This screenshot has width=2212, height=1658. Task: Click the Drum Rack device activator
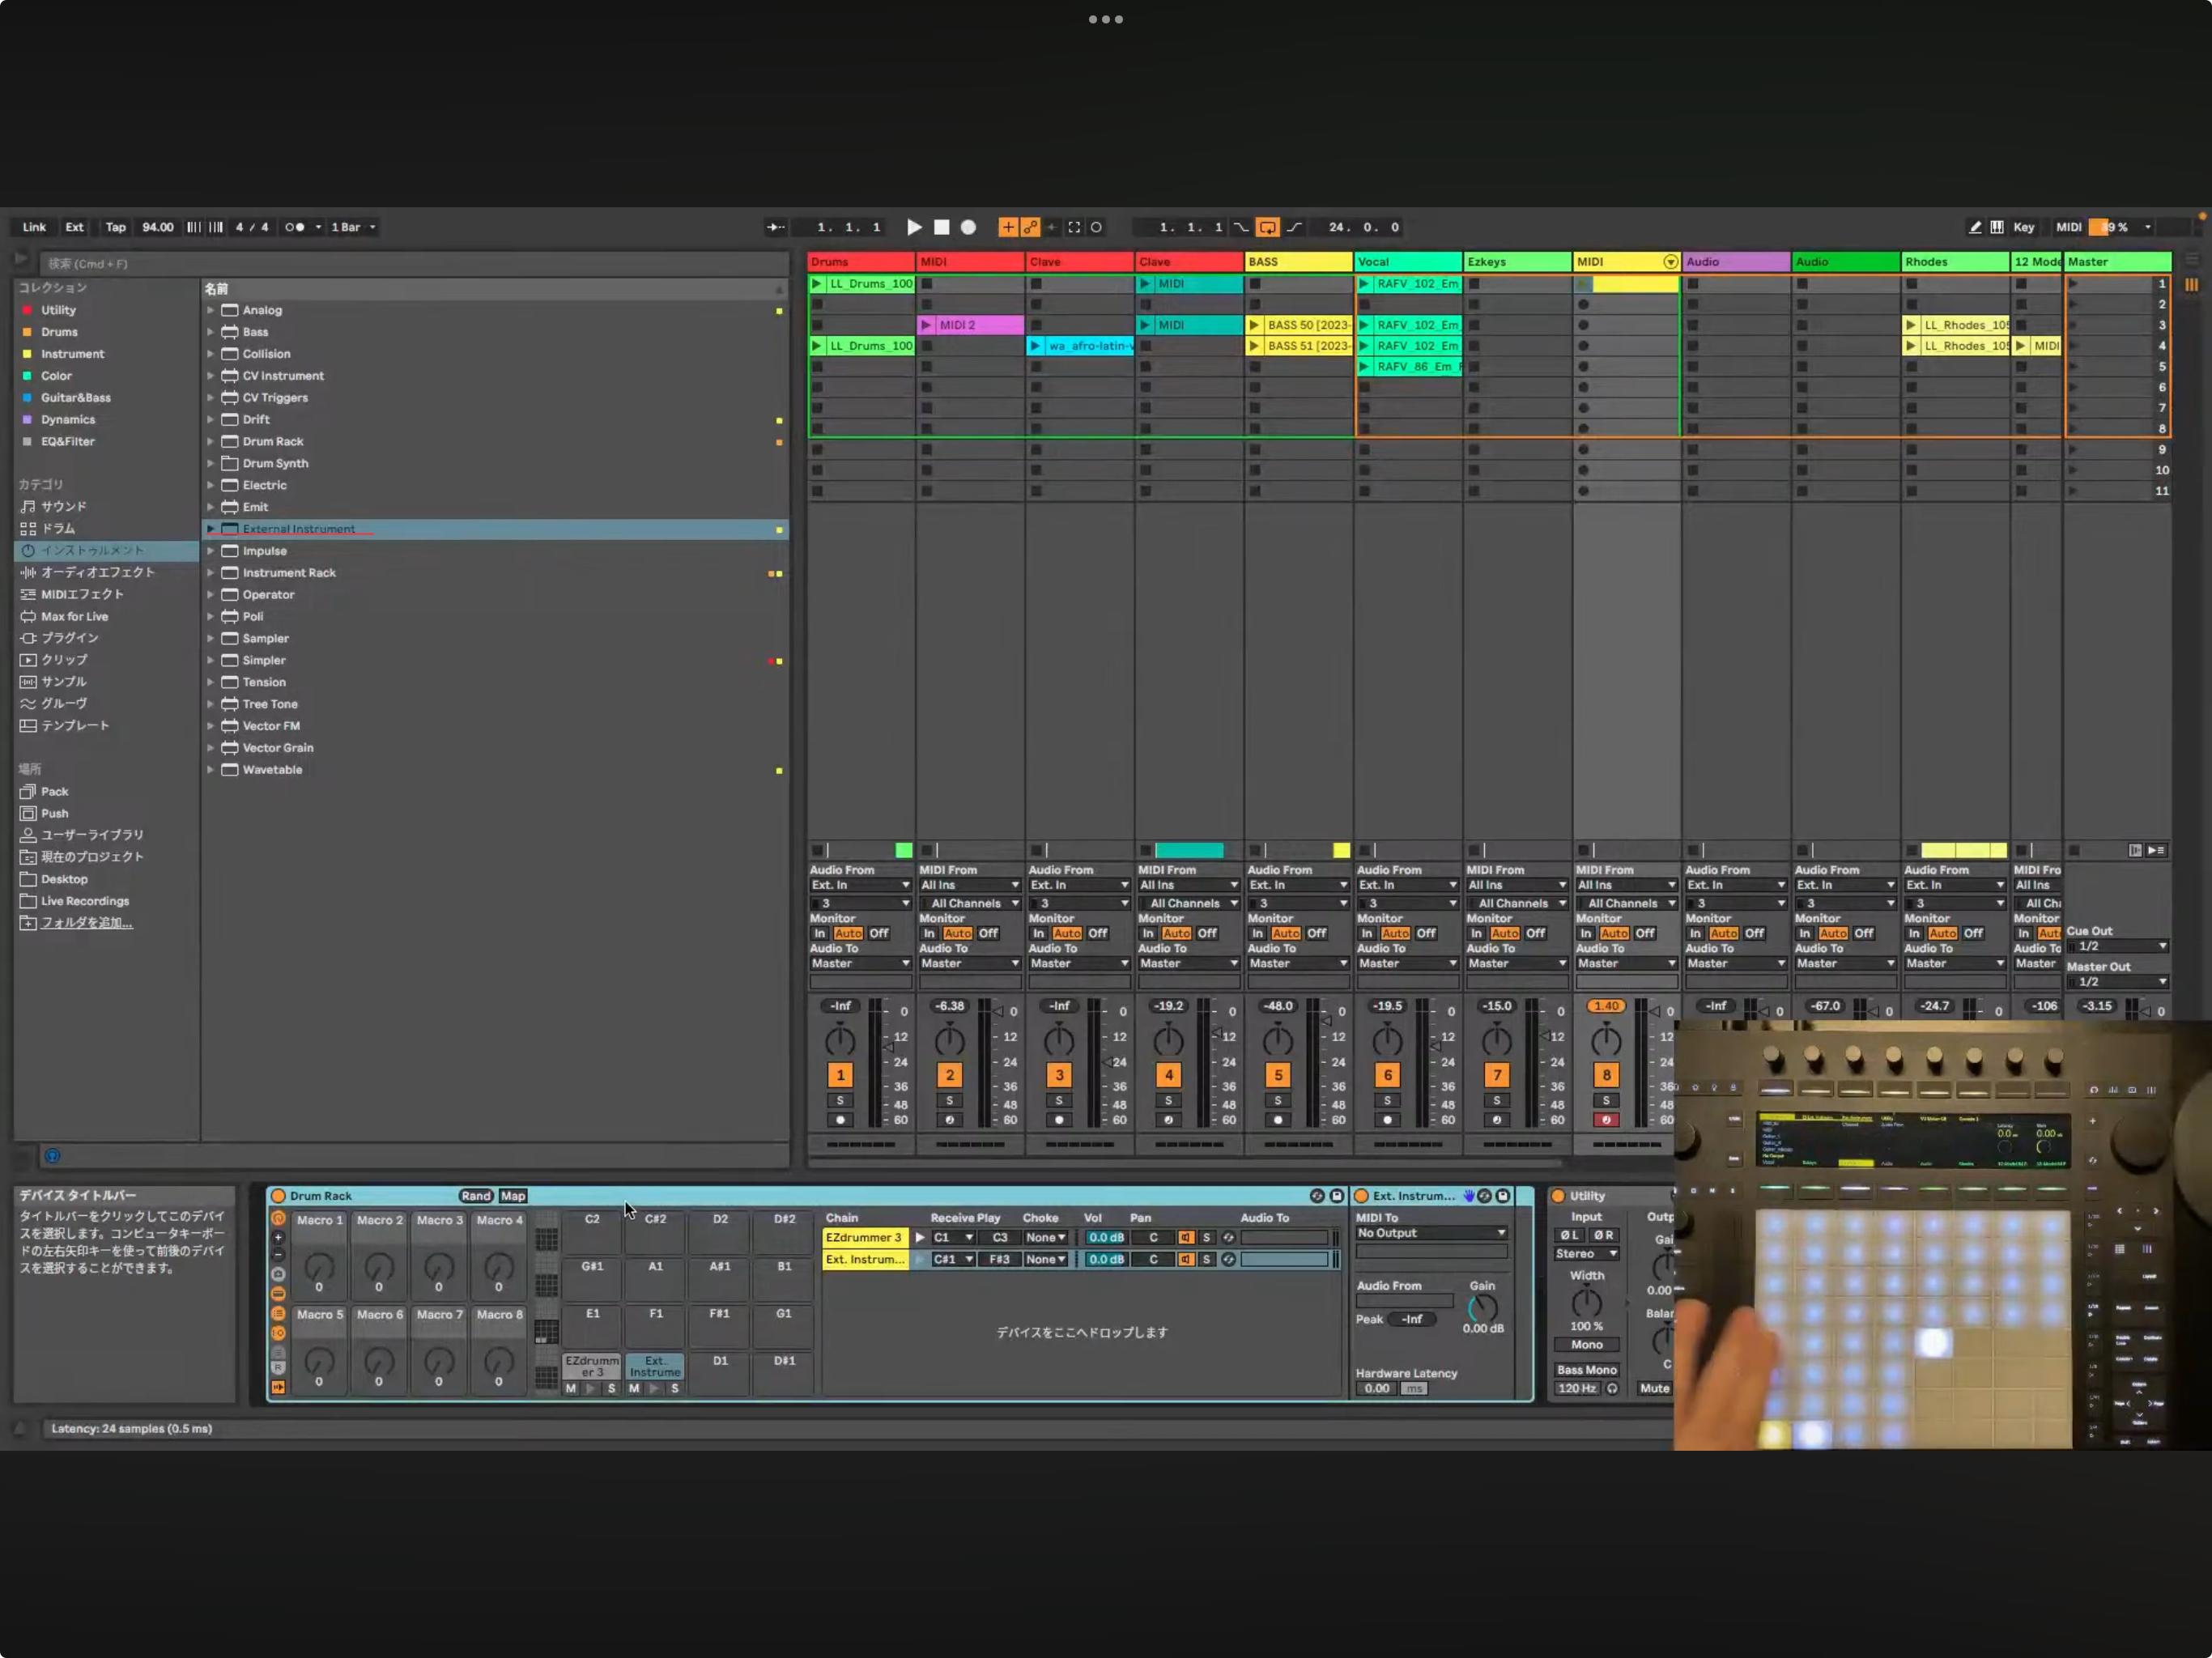(279, 1196)
